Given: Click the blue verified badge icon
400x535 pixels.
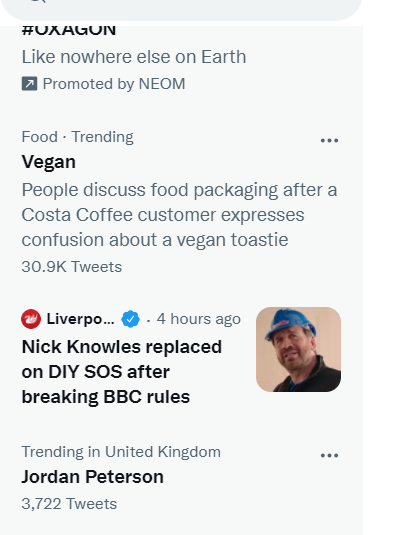Looking at the screenshot, I should pos(130,319).
